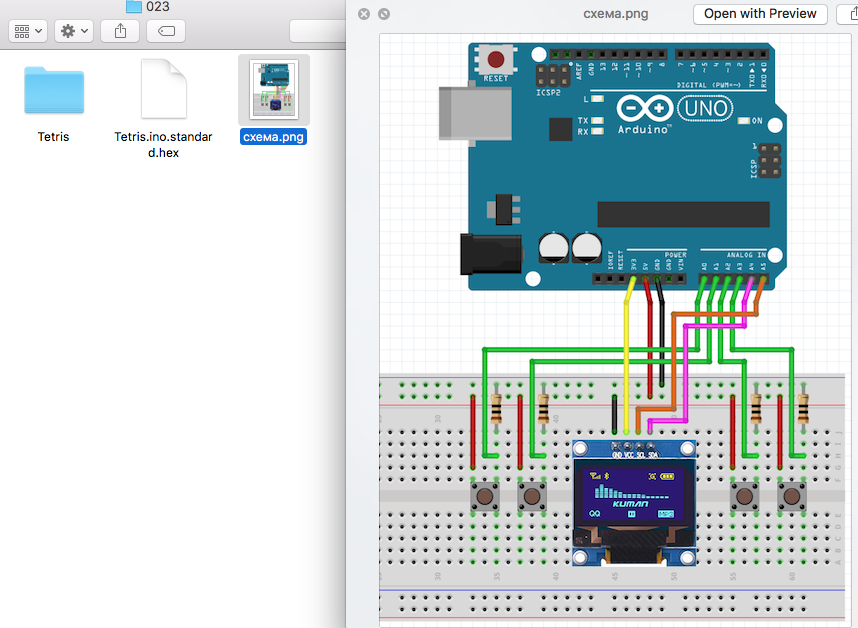Click the OLED display in the schematic
Screen dimensions: 858x628
point(633,494)
